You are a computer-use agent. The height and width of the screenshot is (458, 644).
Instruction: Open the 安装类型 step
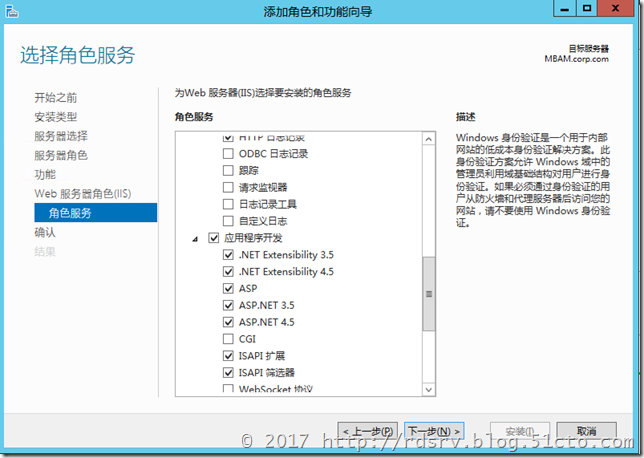click(x=56, y=117)
